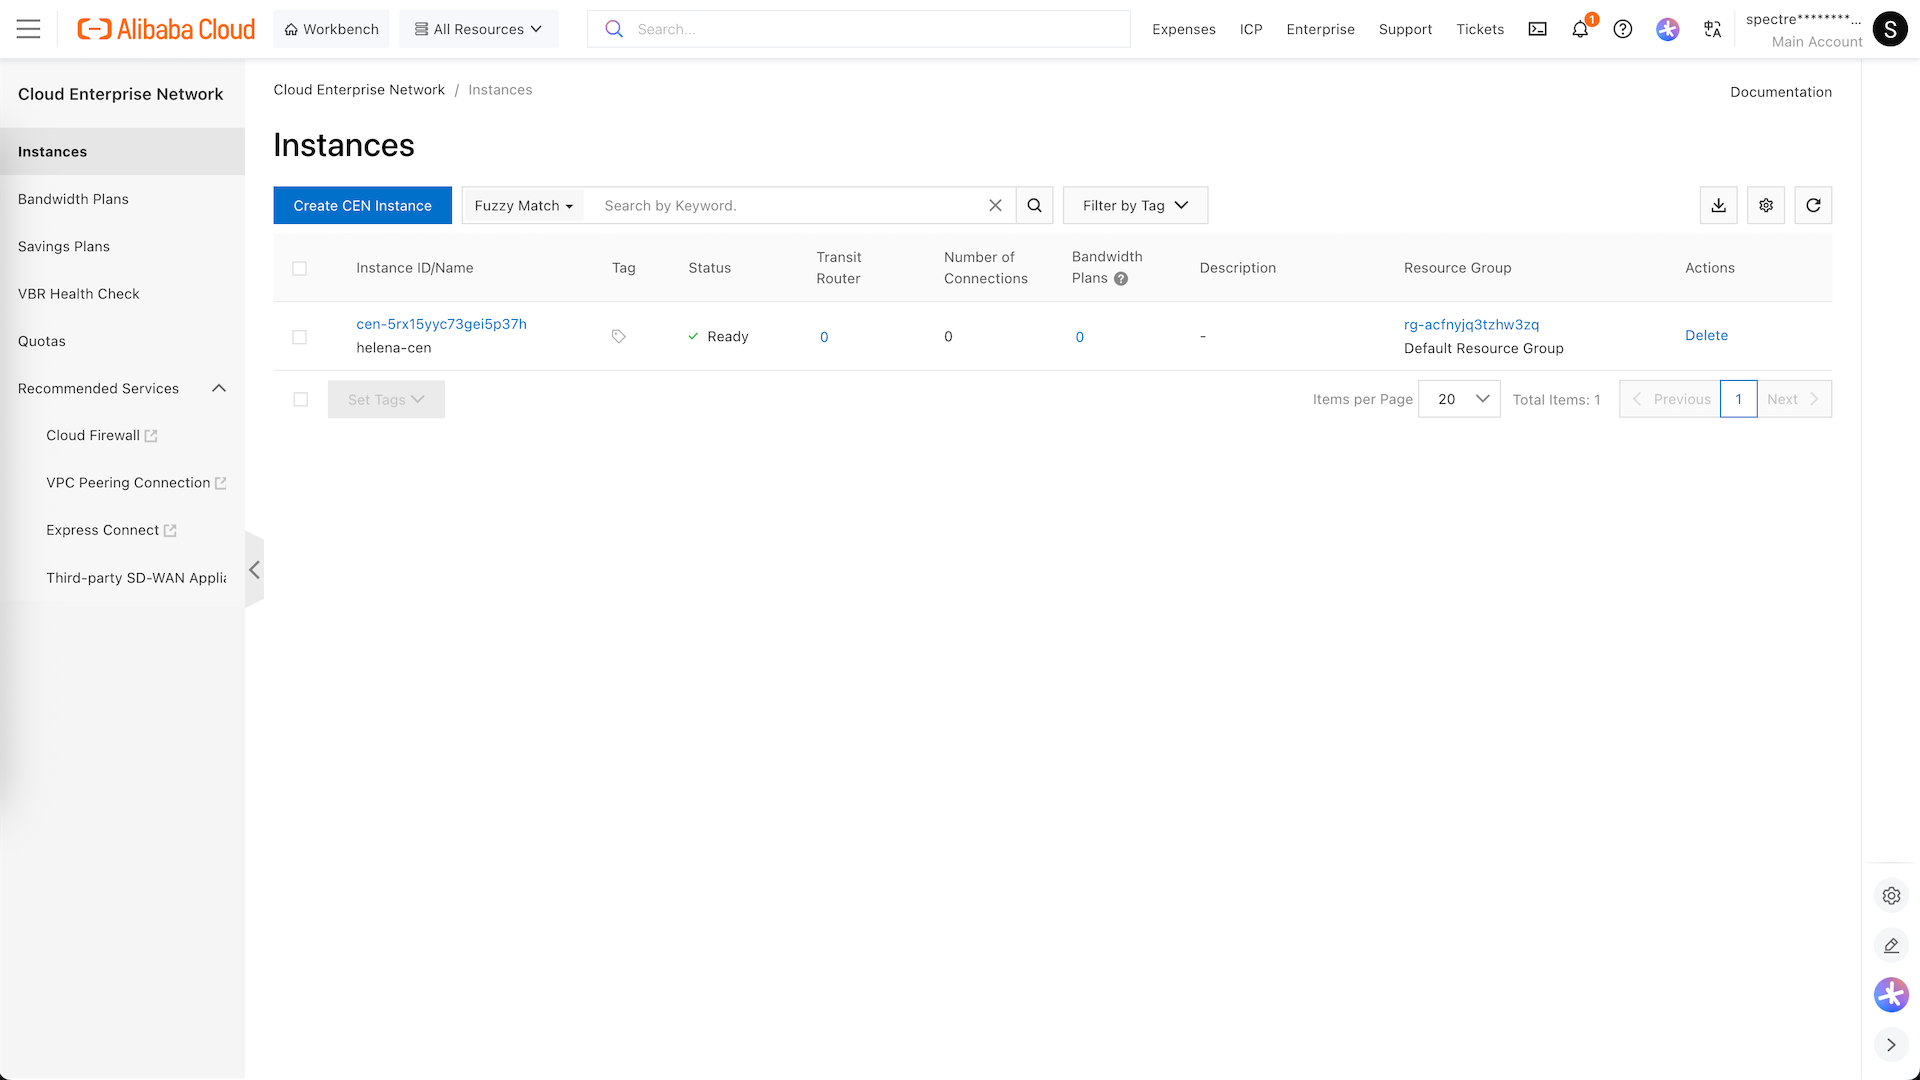The image size is (1920, 1080).
Task: Click the help question mark icon
Action: pos(1623,29)
